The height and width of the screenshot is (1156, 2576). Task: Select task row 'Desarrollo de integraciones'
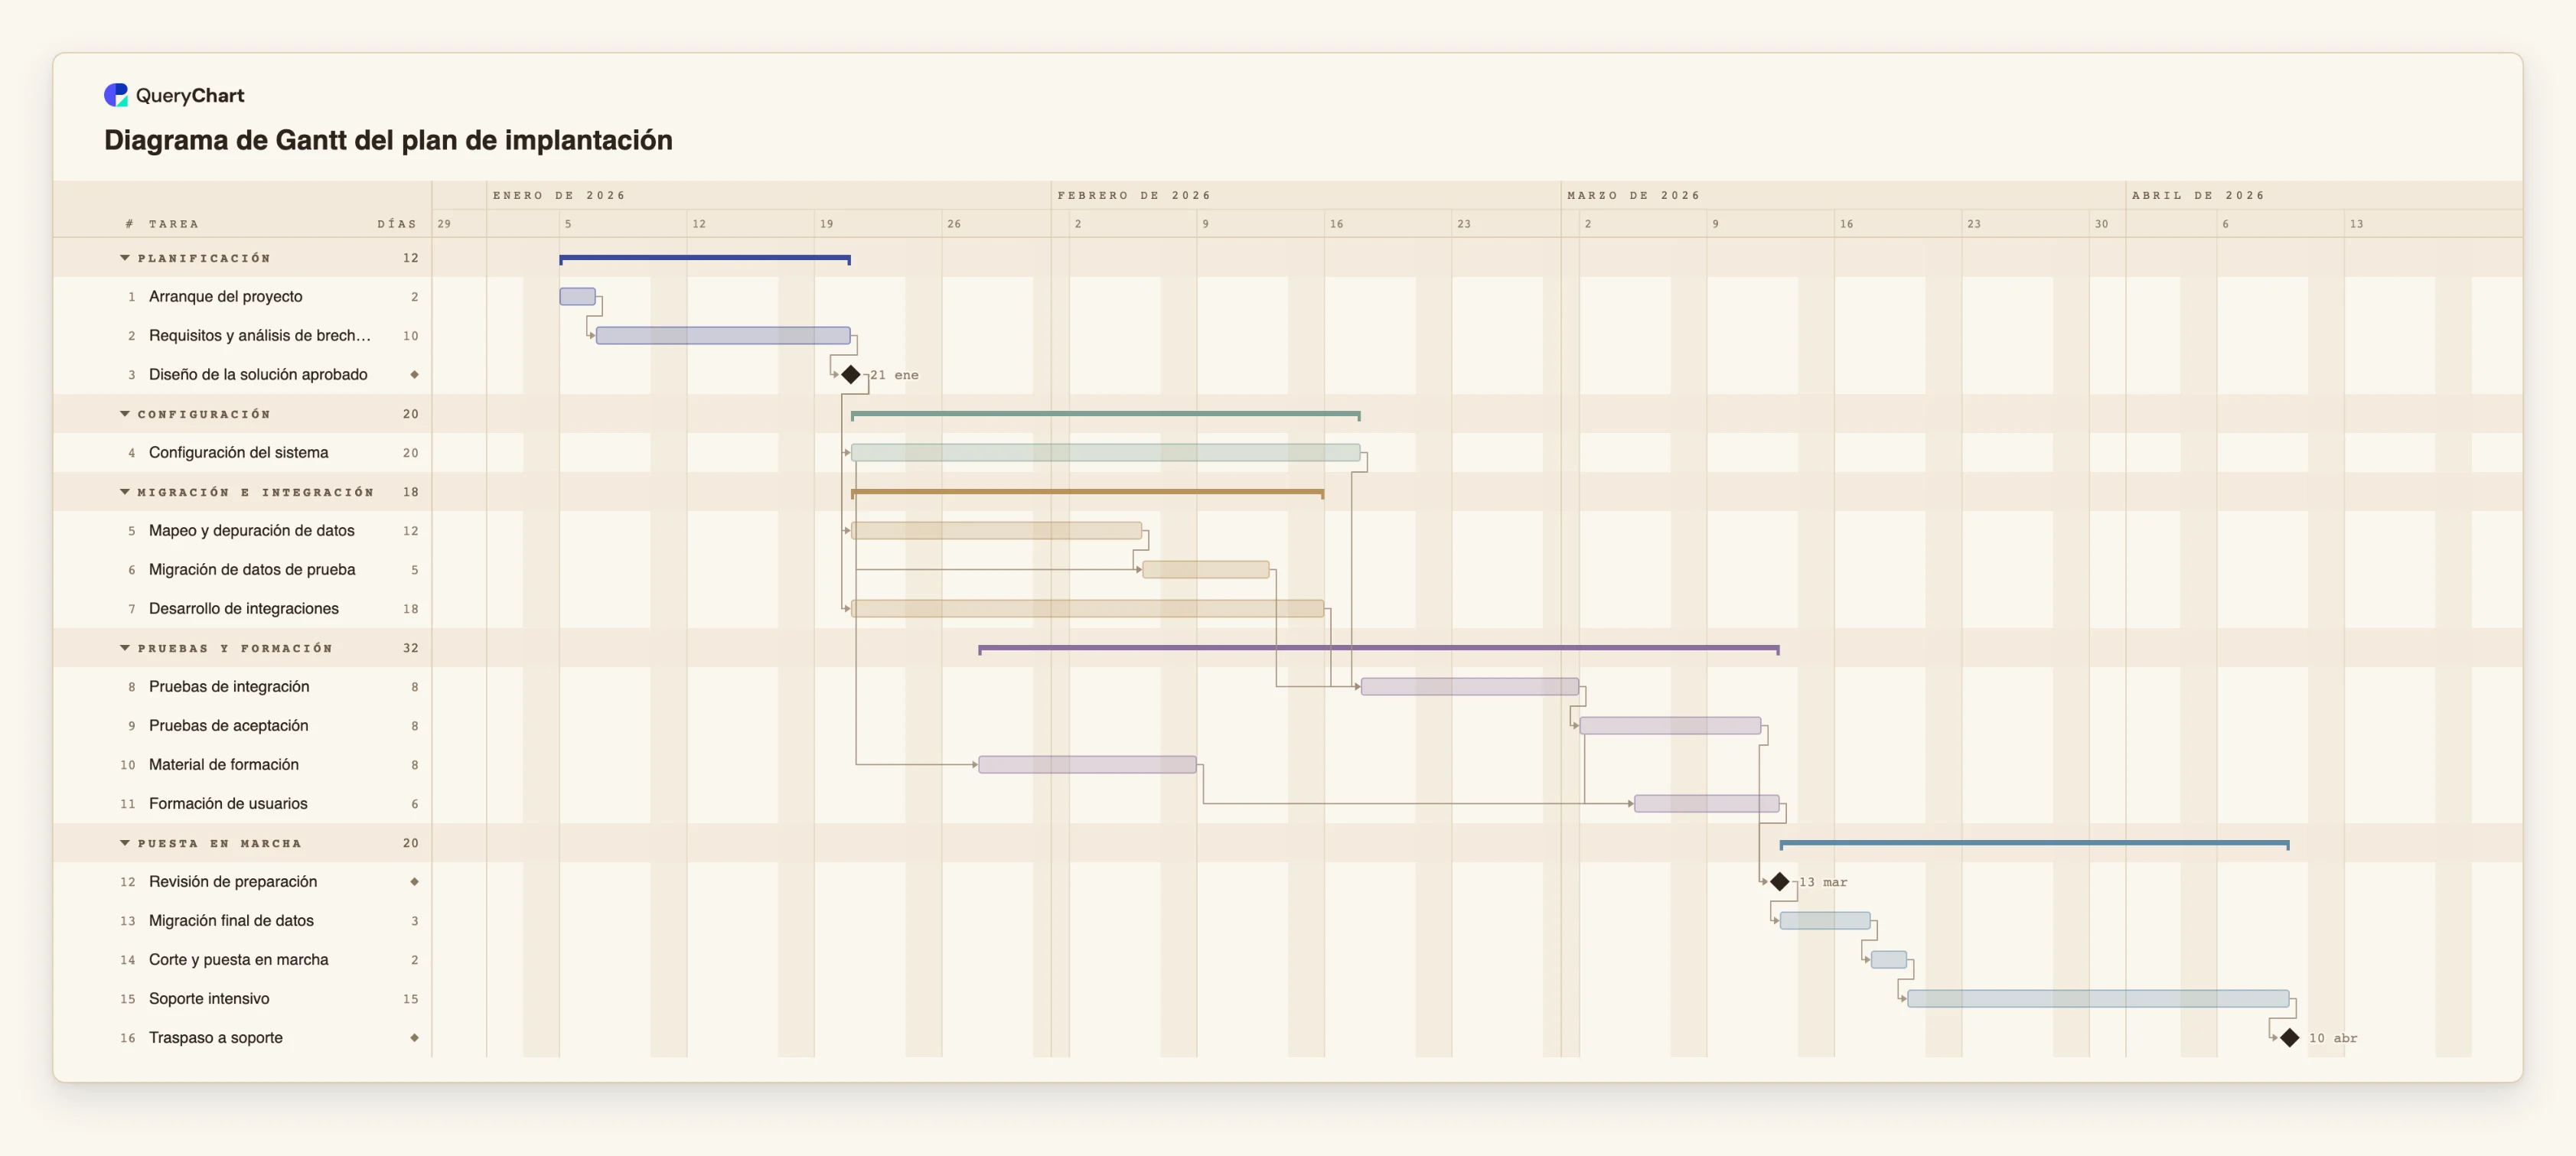pos(242,609)
